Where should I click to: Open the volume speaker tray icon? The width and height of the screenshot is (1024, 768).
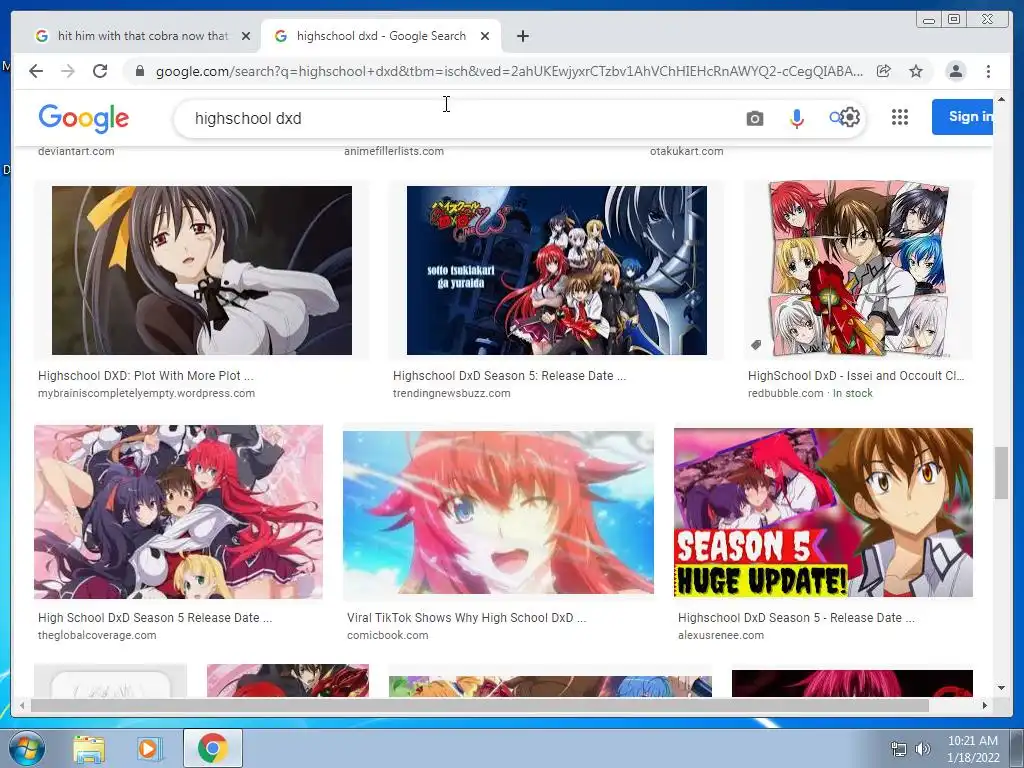coord(923,748)
